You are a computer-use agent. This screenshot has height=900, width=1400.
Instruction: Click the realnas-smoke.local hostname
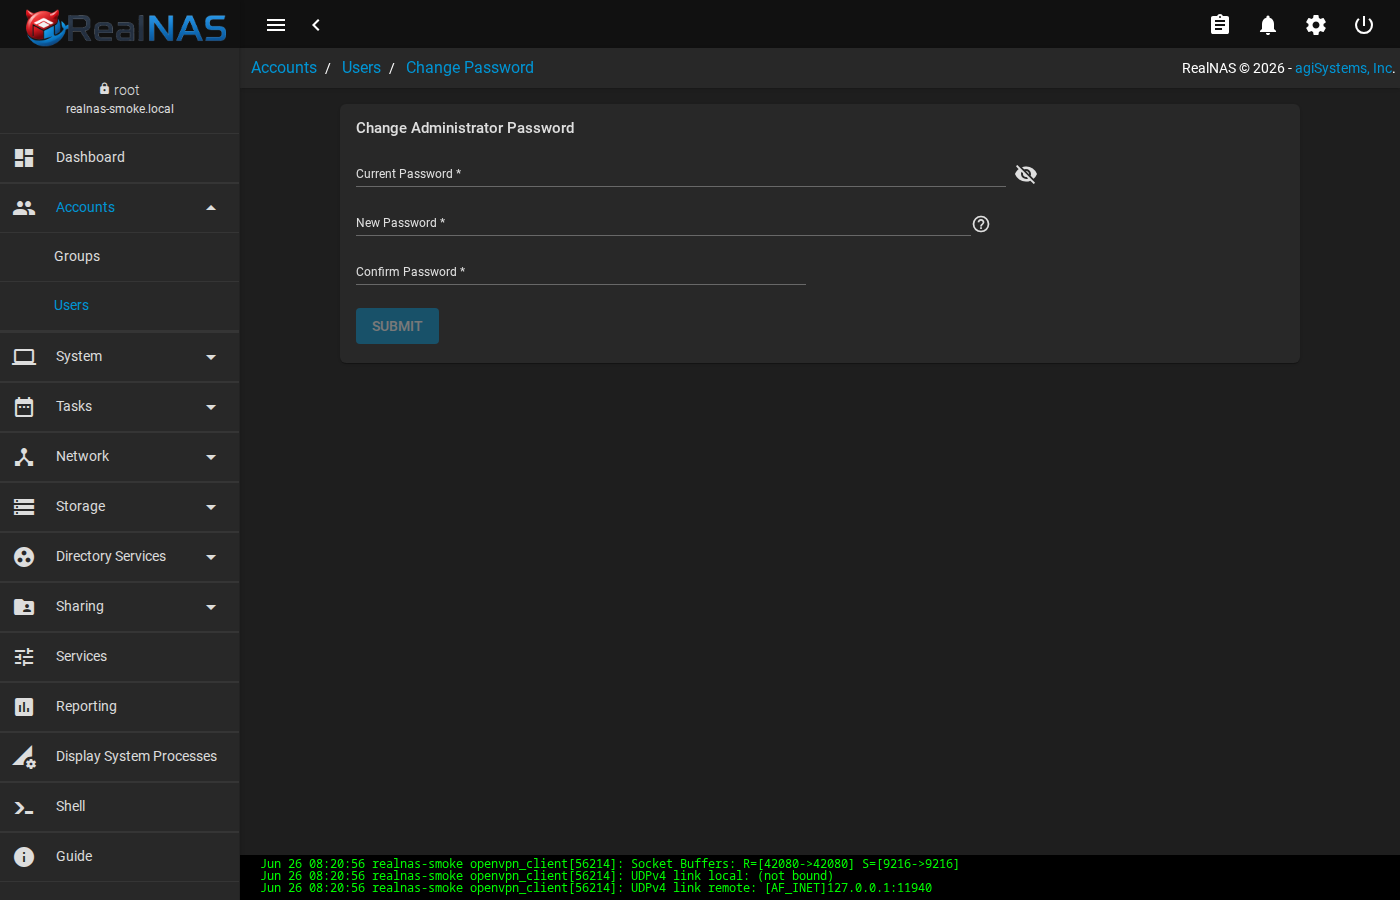[x=120, y=109]
